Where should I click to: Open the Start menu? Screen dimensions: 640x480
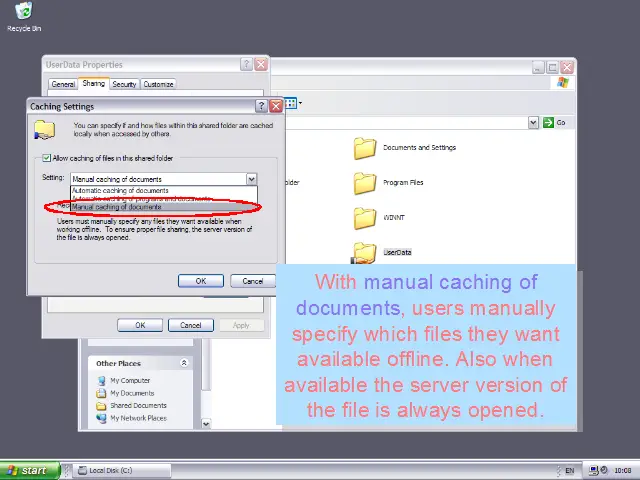tap(30, 471)
